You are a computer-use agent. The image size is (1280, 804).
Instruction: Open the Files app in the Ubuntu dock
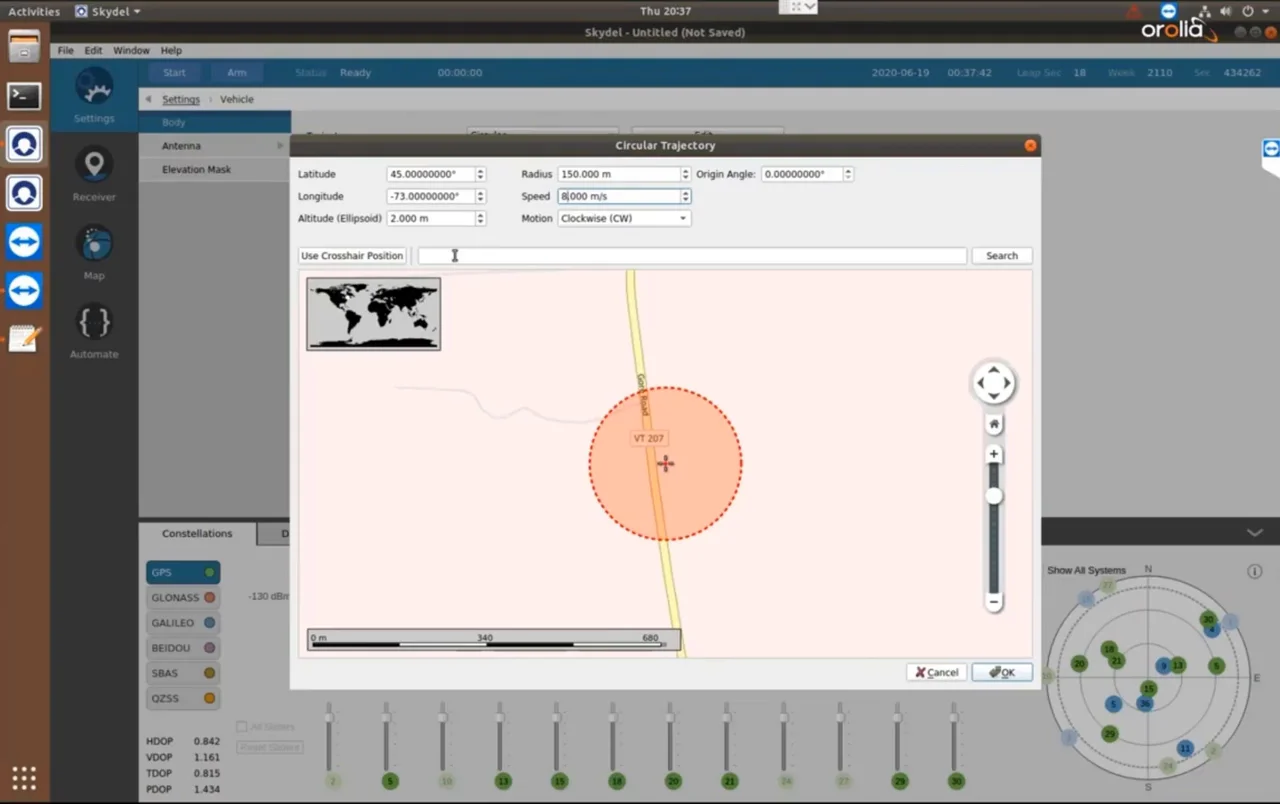24,47
